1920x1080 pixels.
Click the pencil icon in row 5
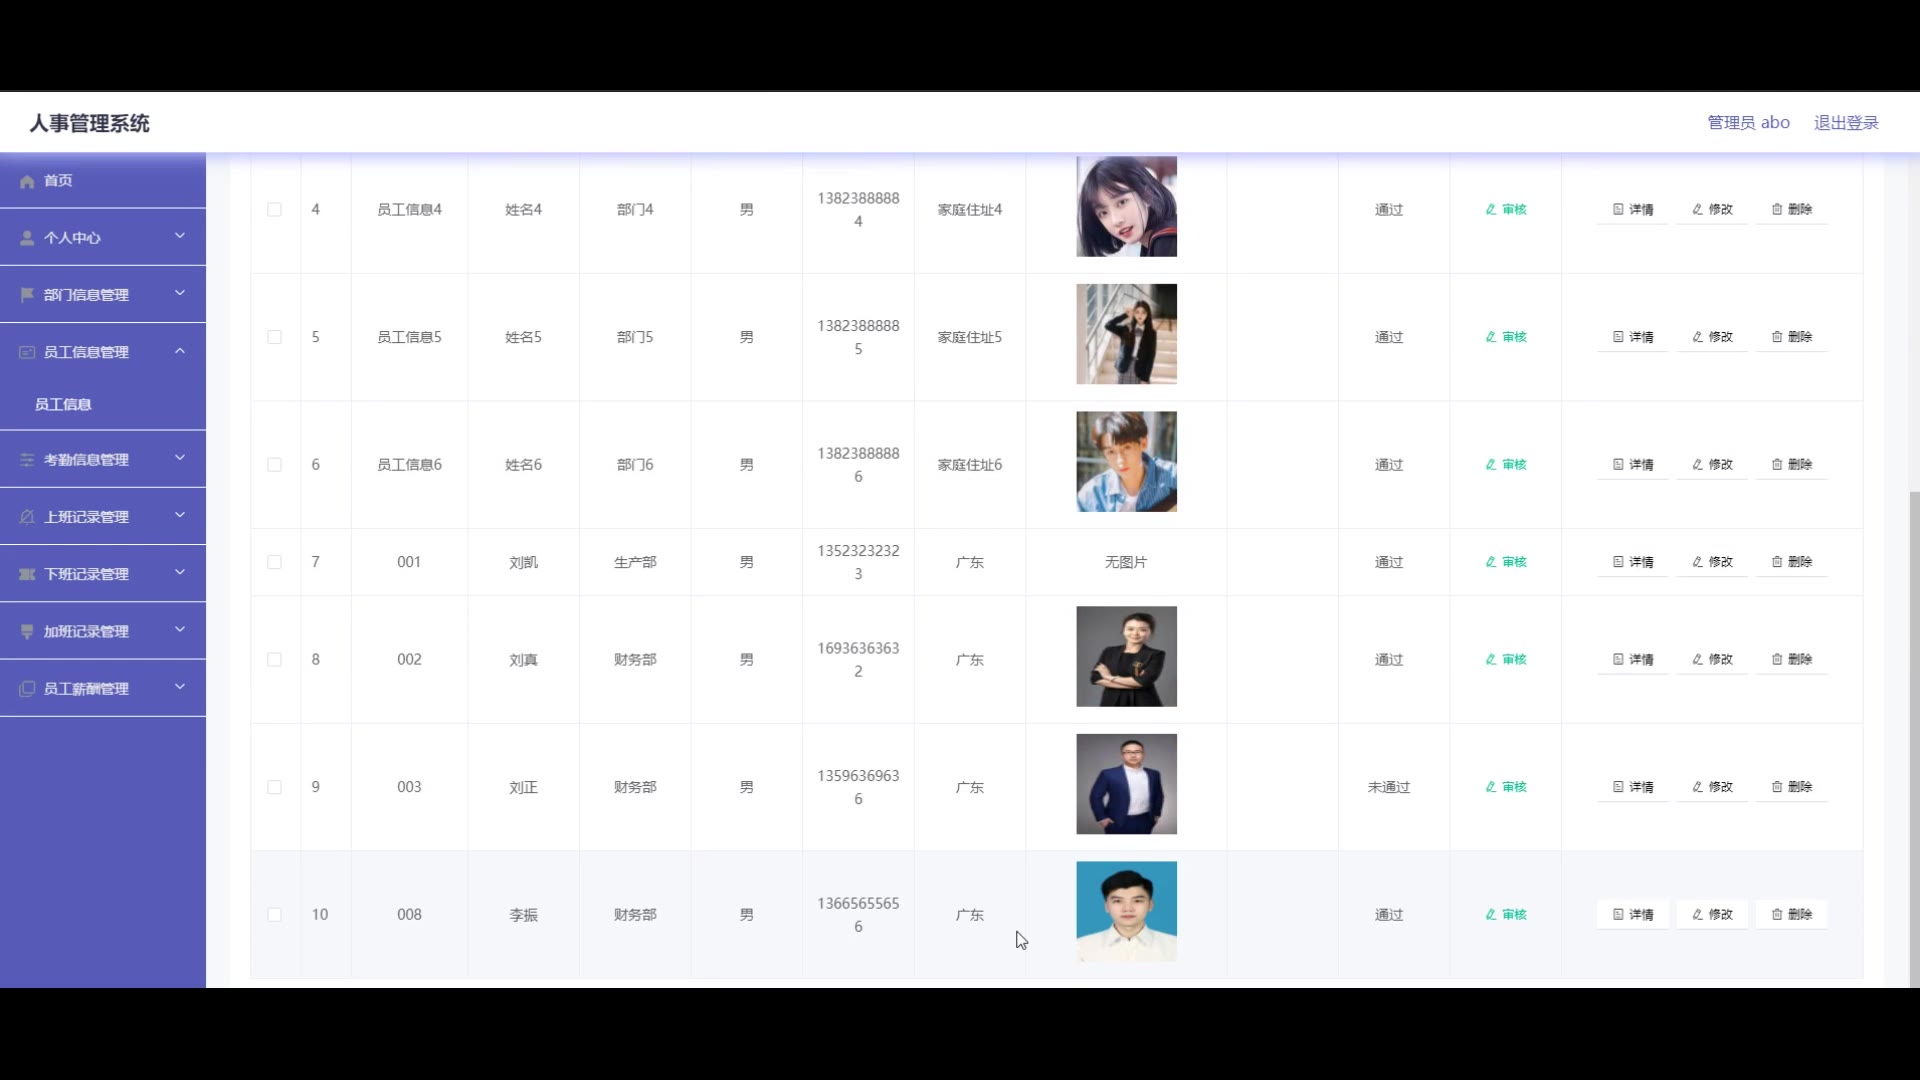(1697, 337)
